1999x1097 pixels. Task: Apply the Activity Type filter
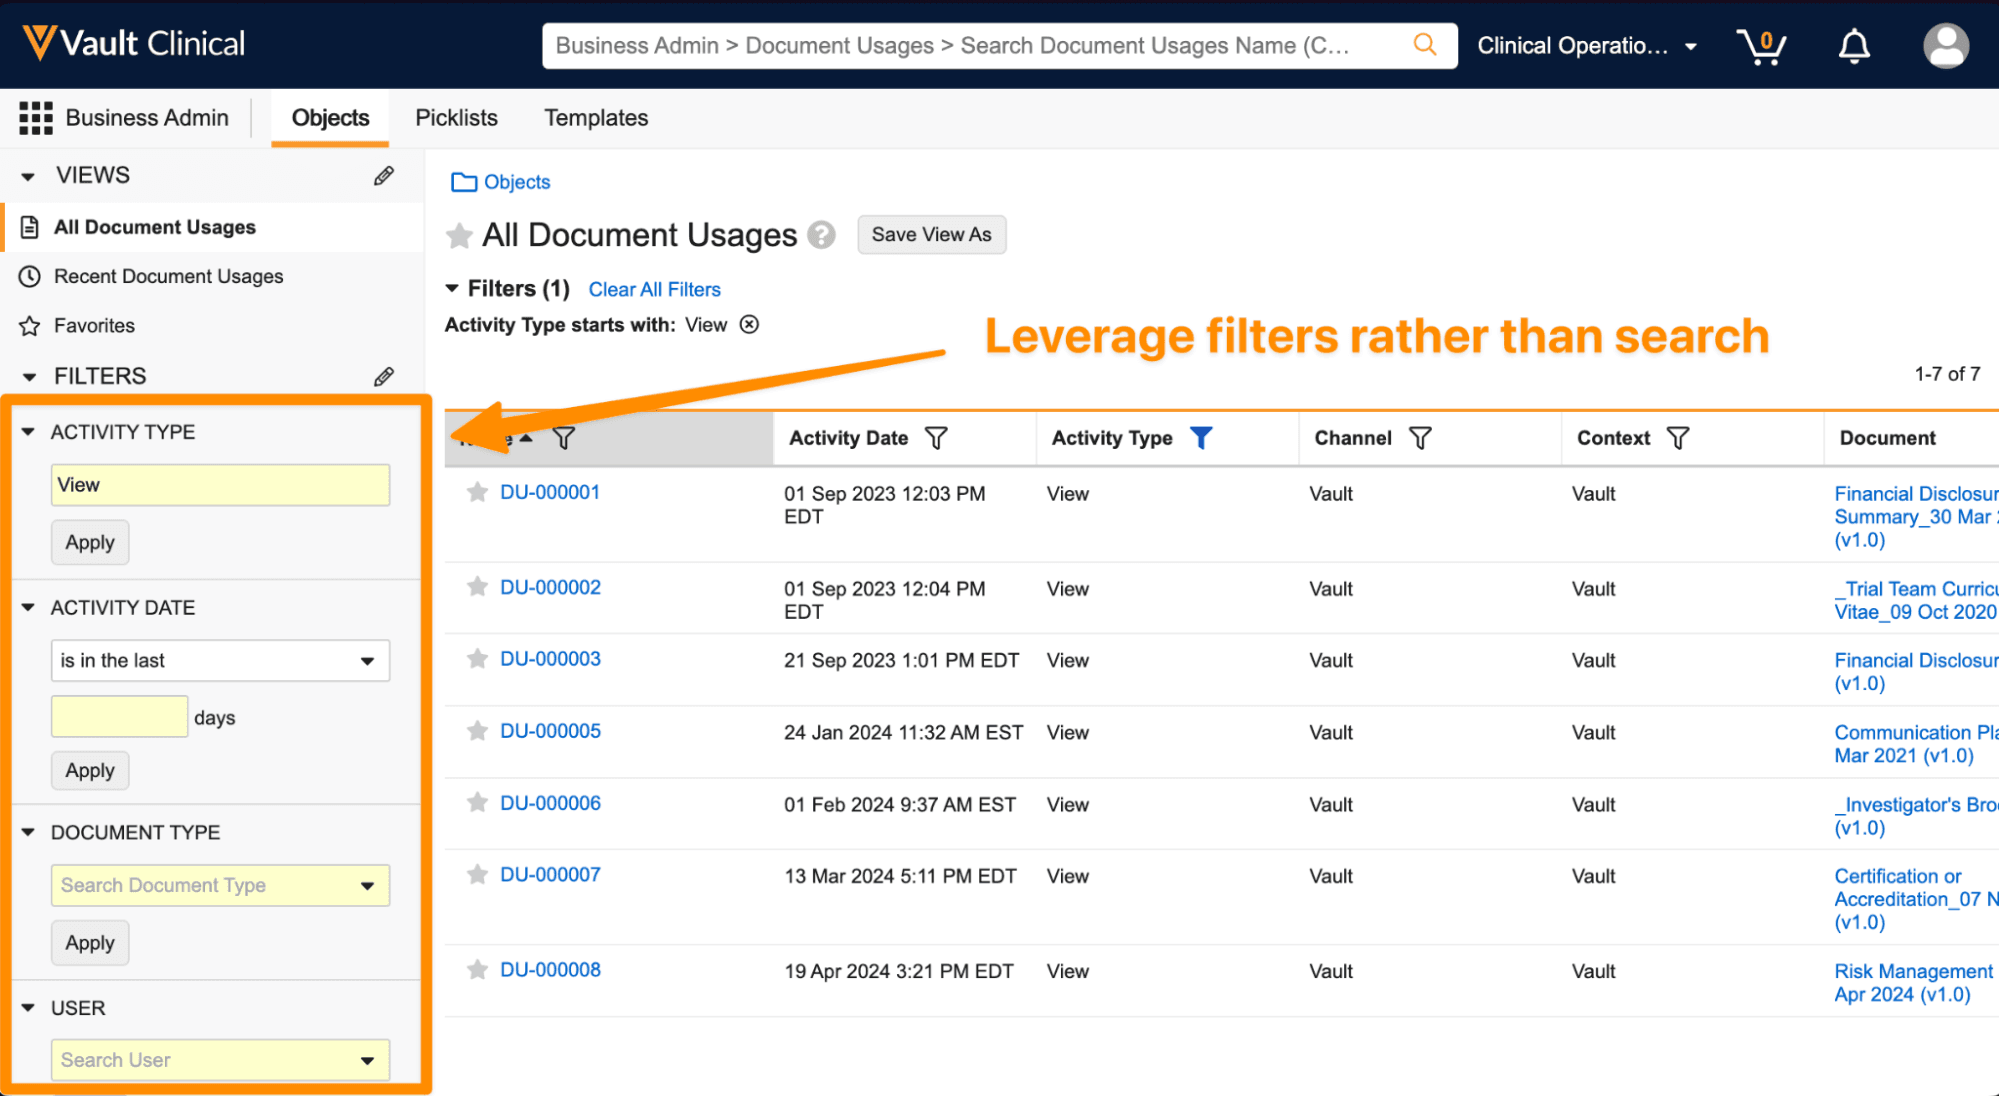click(90, 543)
